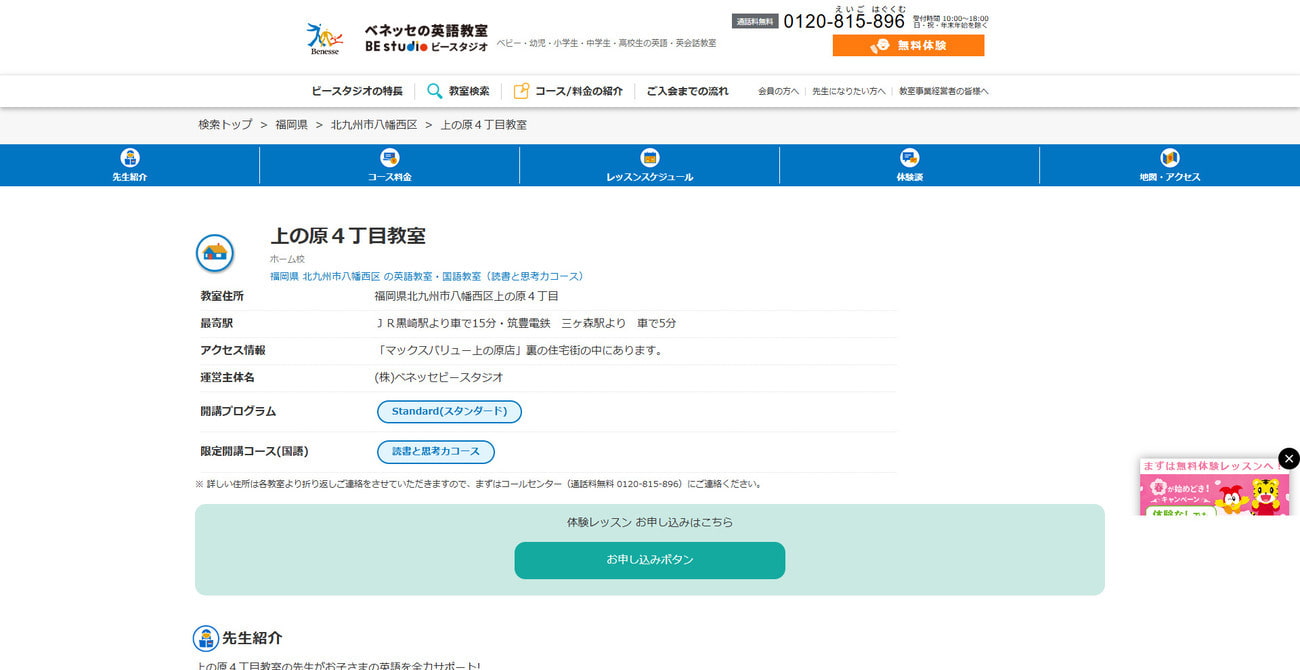Open 体験談 using its speech-bubble icon
The width and height of the screenshot is (1300, 670).
909,157
